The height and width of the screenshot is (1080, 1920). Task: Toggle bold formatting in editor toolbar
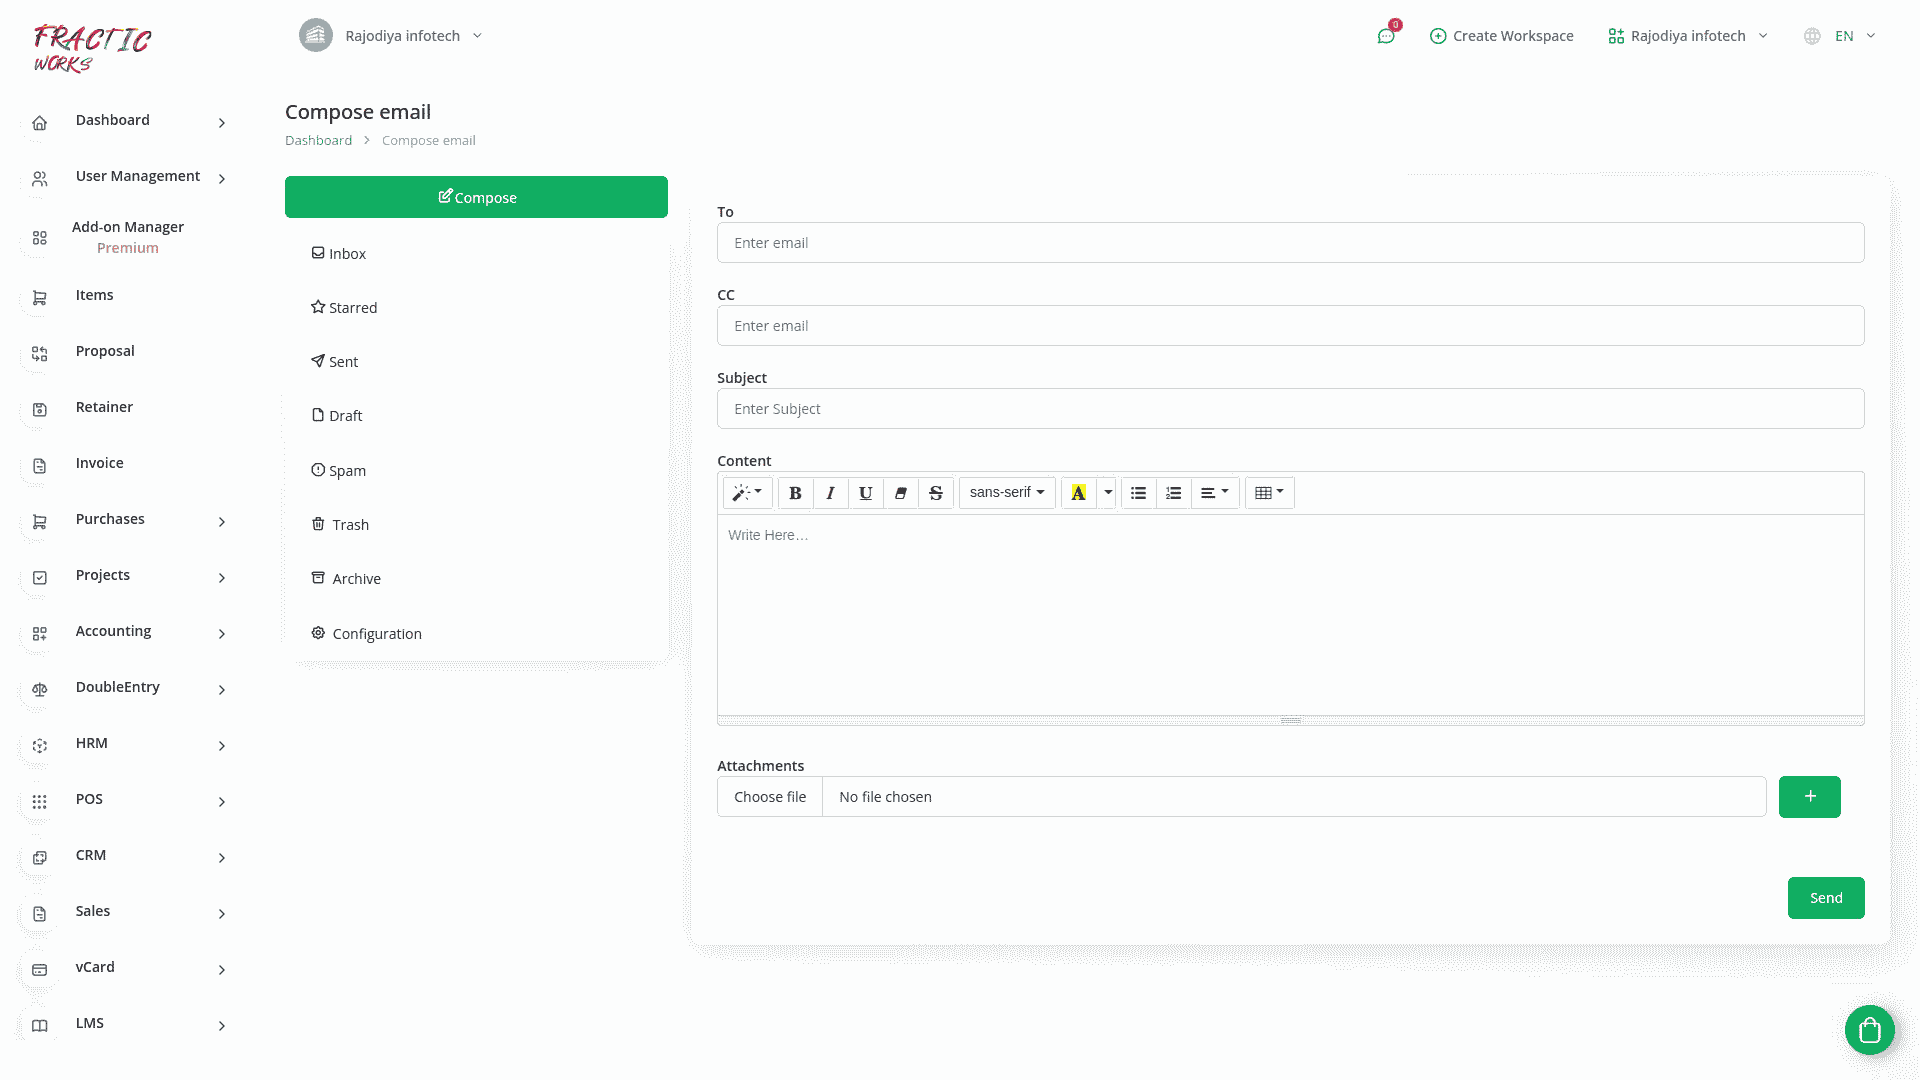coord(795,493)
